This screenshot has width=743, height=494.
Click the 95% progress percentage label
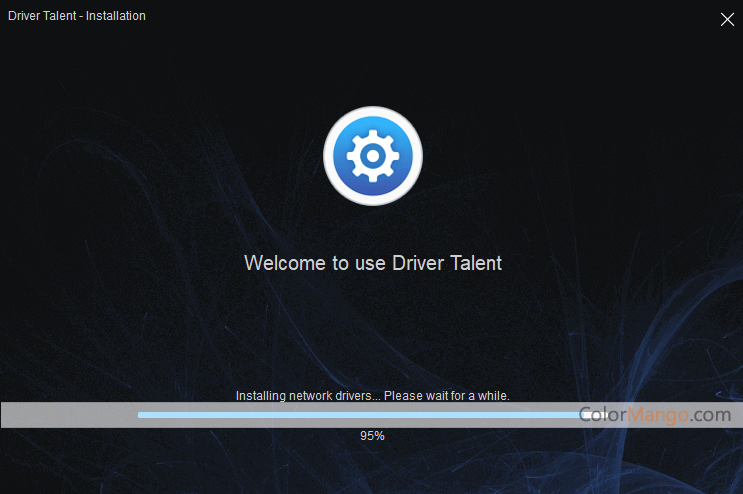pyautogui.click(x=372, y=436)
